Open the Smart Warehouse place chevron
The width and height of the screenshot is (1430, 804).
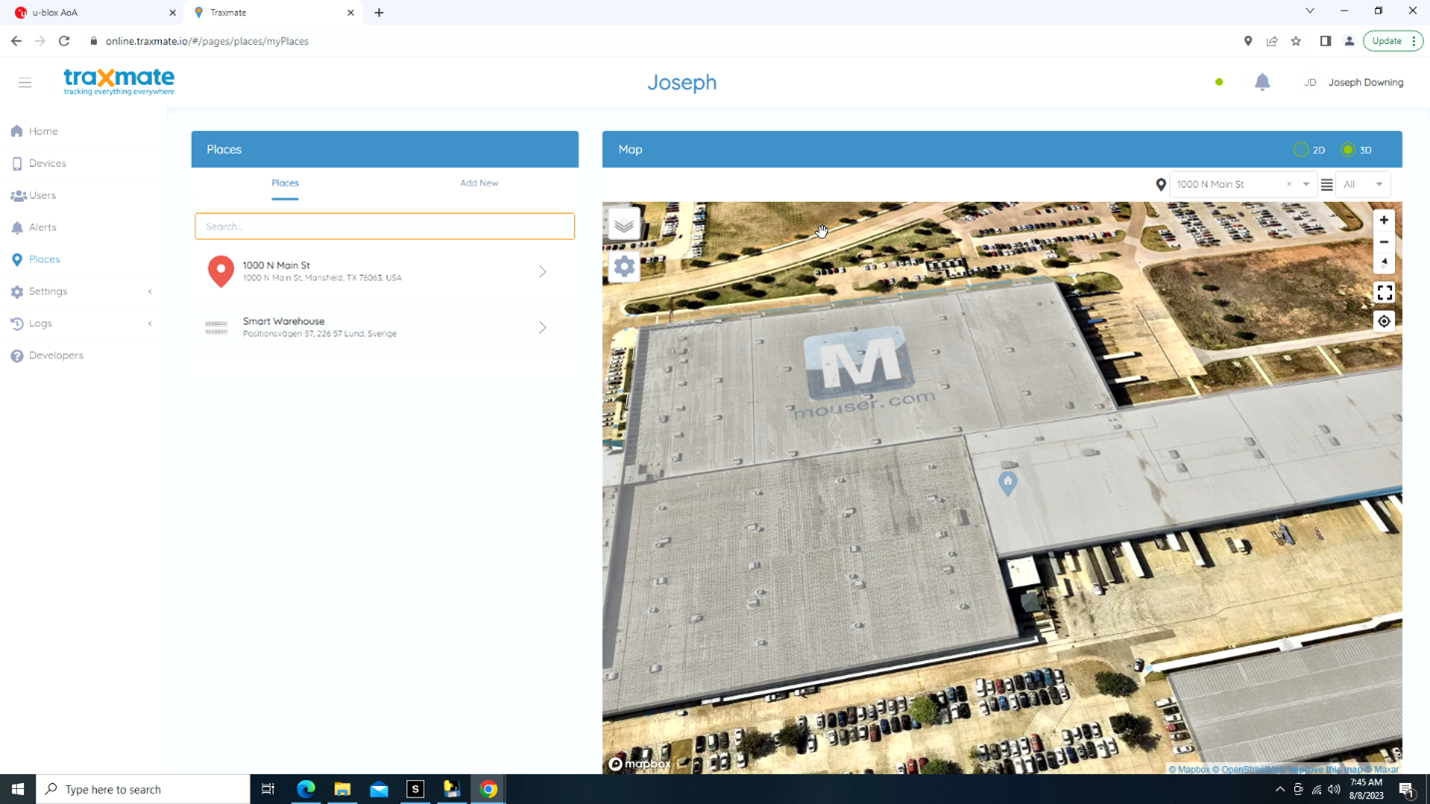[542, 327]
